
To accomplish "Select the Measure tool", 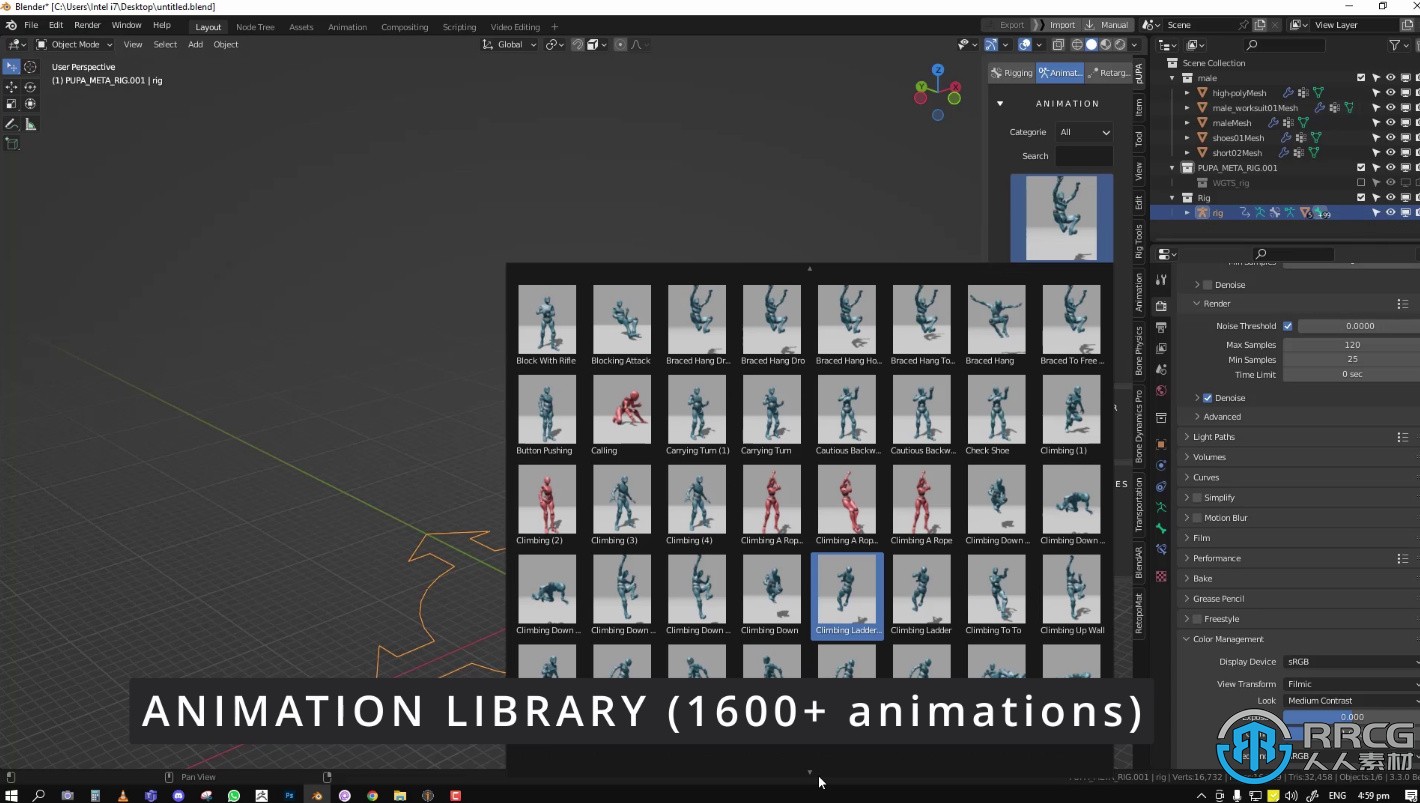I will tap(30, 124).
